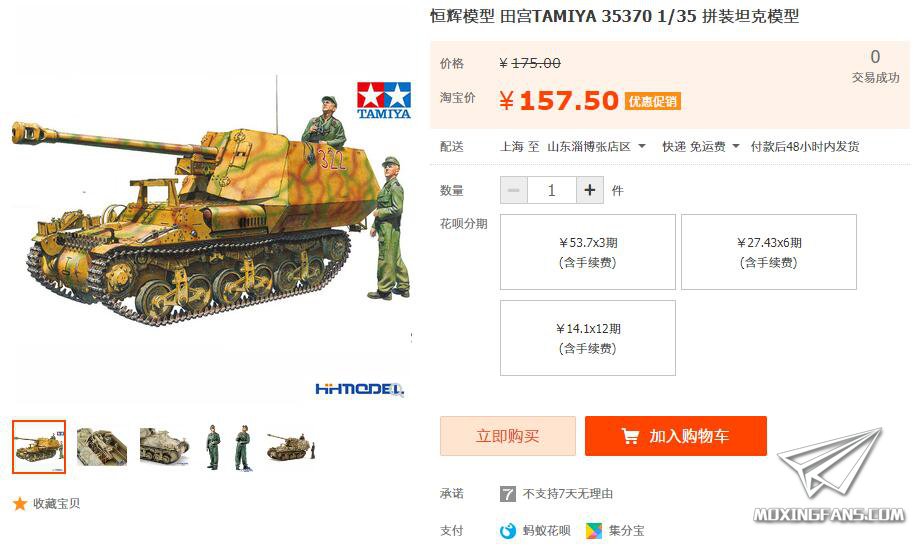Click the quantity input field showing 1
915x550 pixels.
(551, 190)
